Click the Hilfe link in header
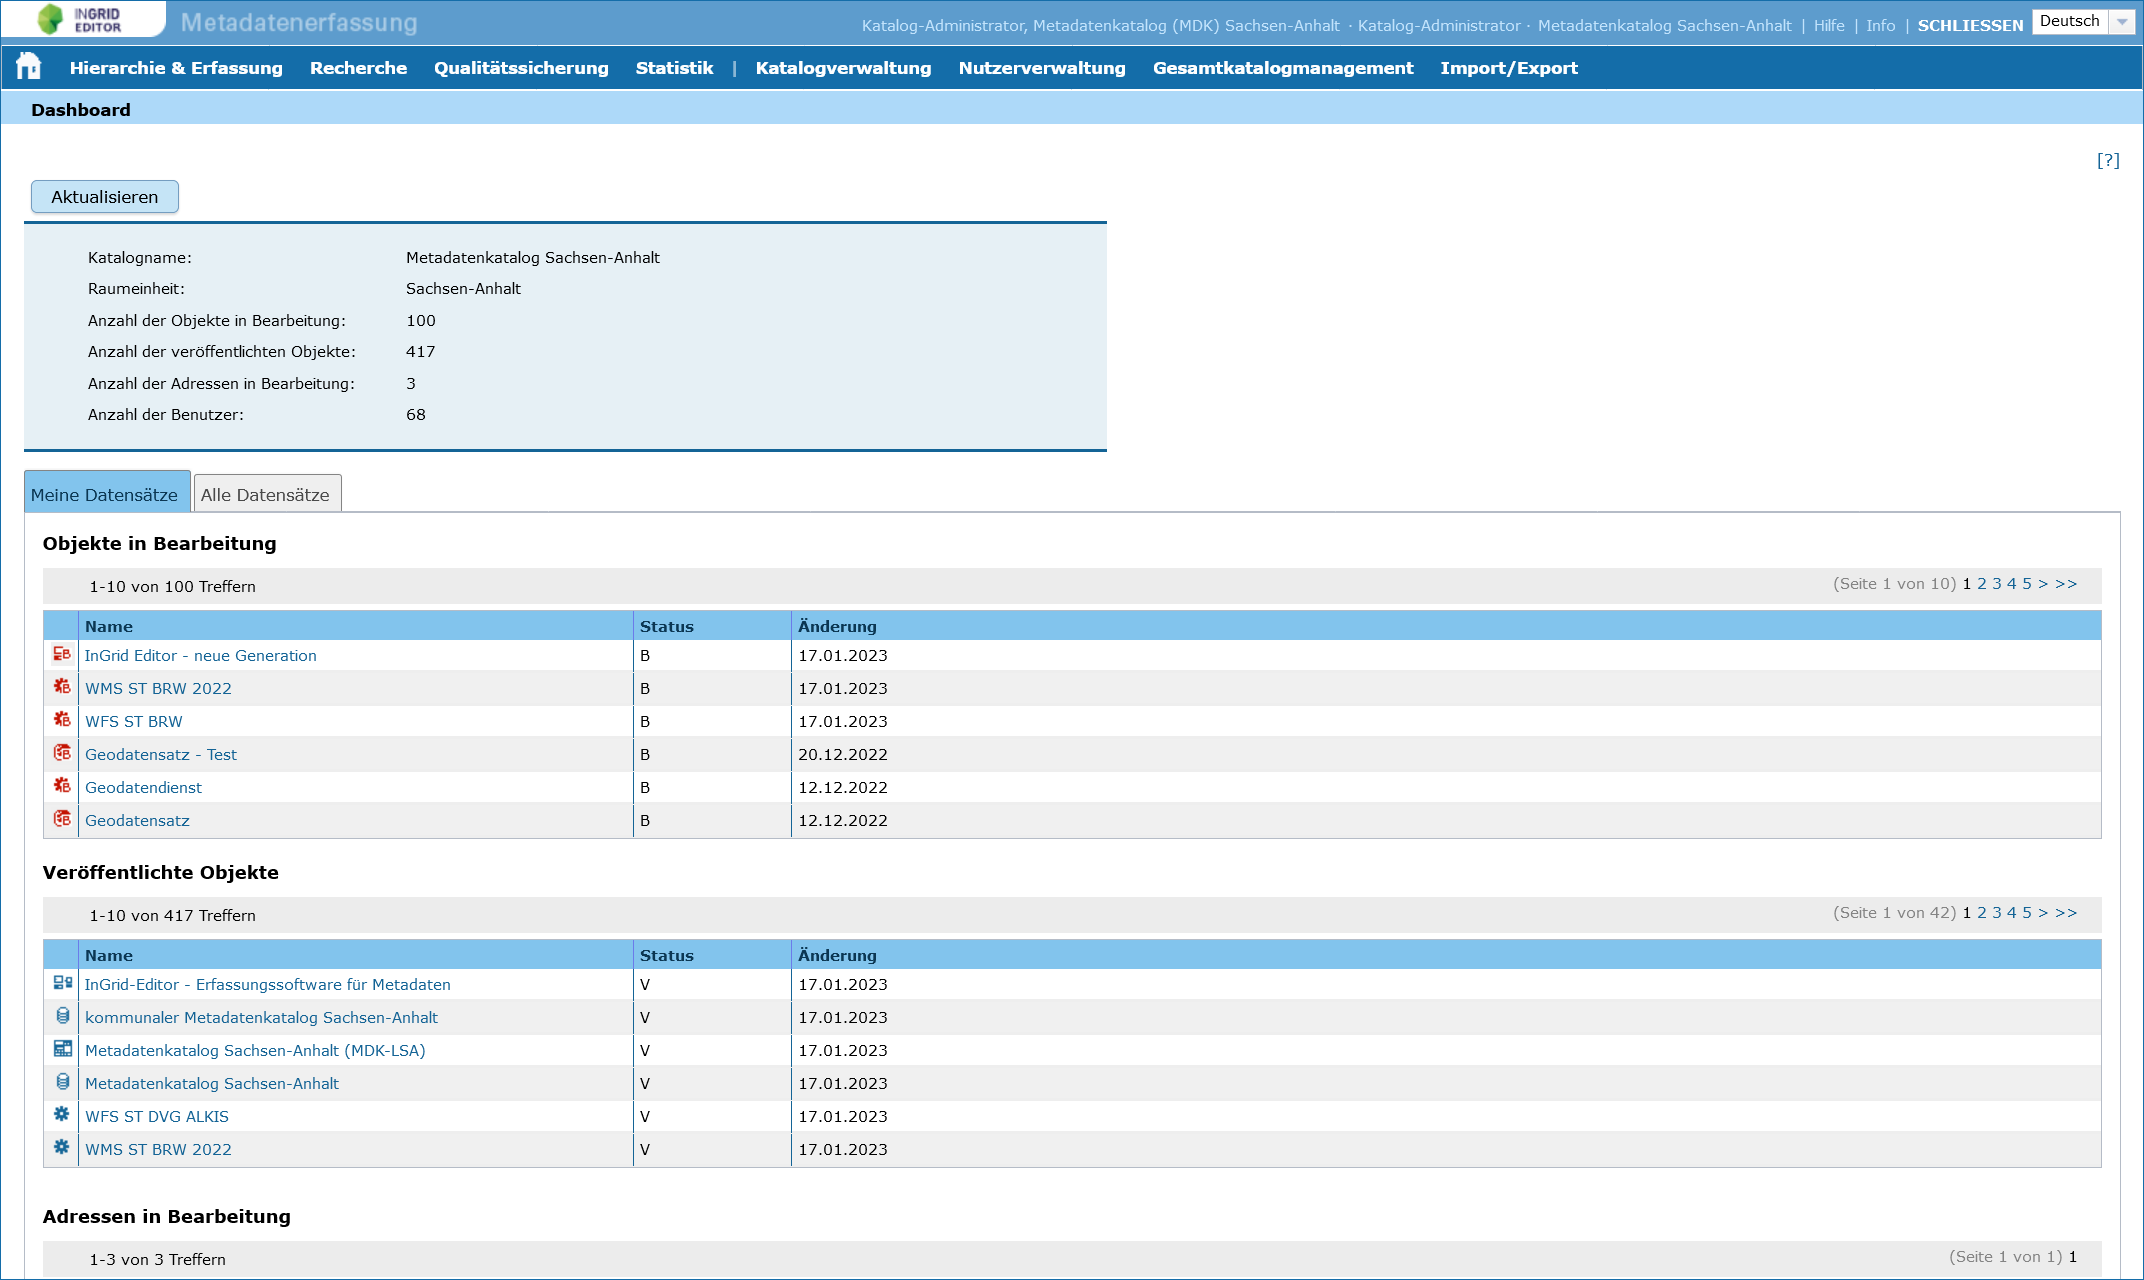The image size is (2144, 1280). pyautogui.click(x=1829, y=25)
